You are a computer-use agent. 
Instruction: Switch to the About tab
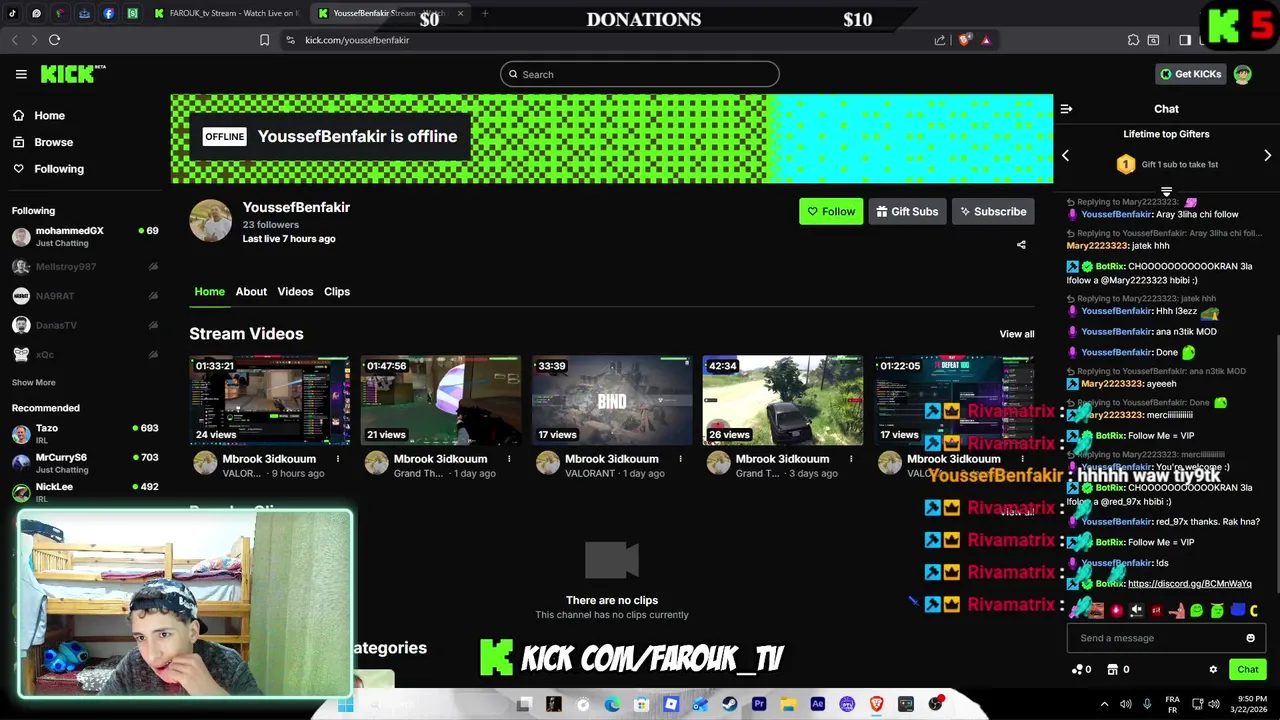(251, 291)
